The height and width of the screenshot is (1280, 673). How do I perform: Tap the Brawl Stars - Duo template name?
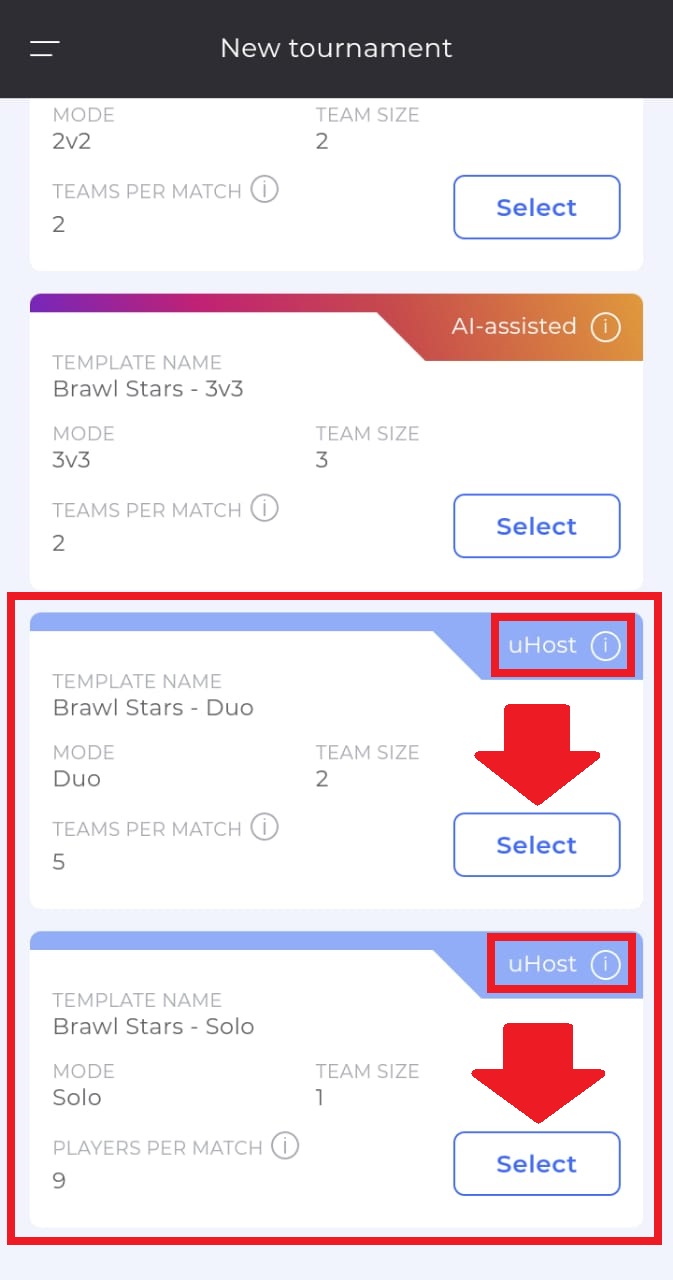tap(153, 708)
